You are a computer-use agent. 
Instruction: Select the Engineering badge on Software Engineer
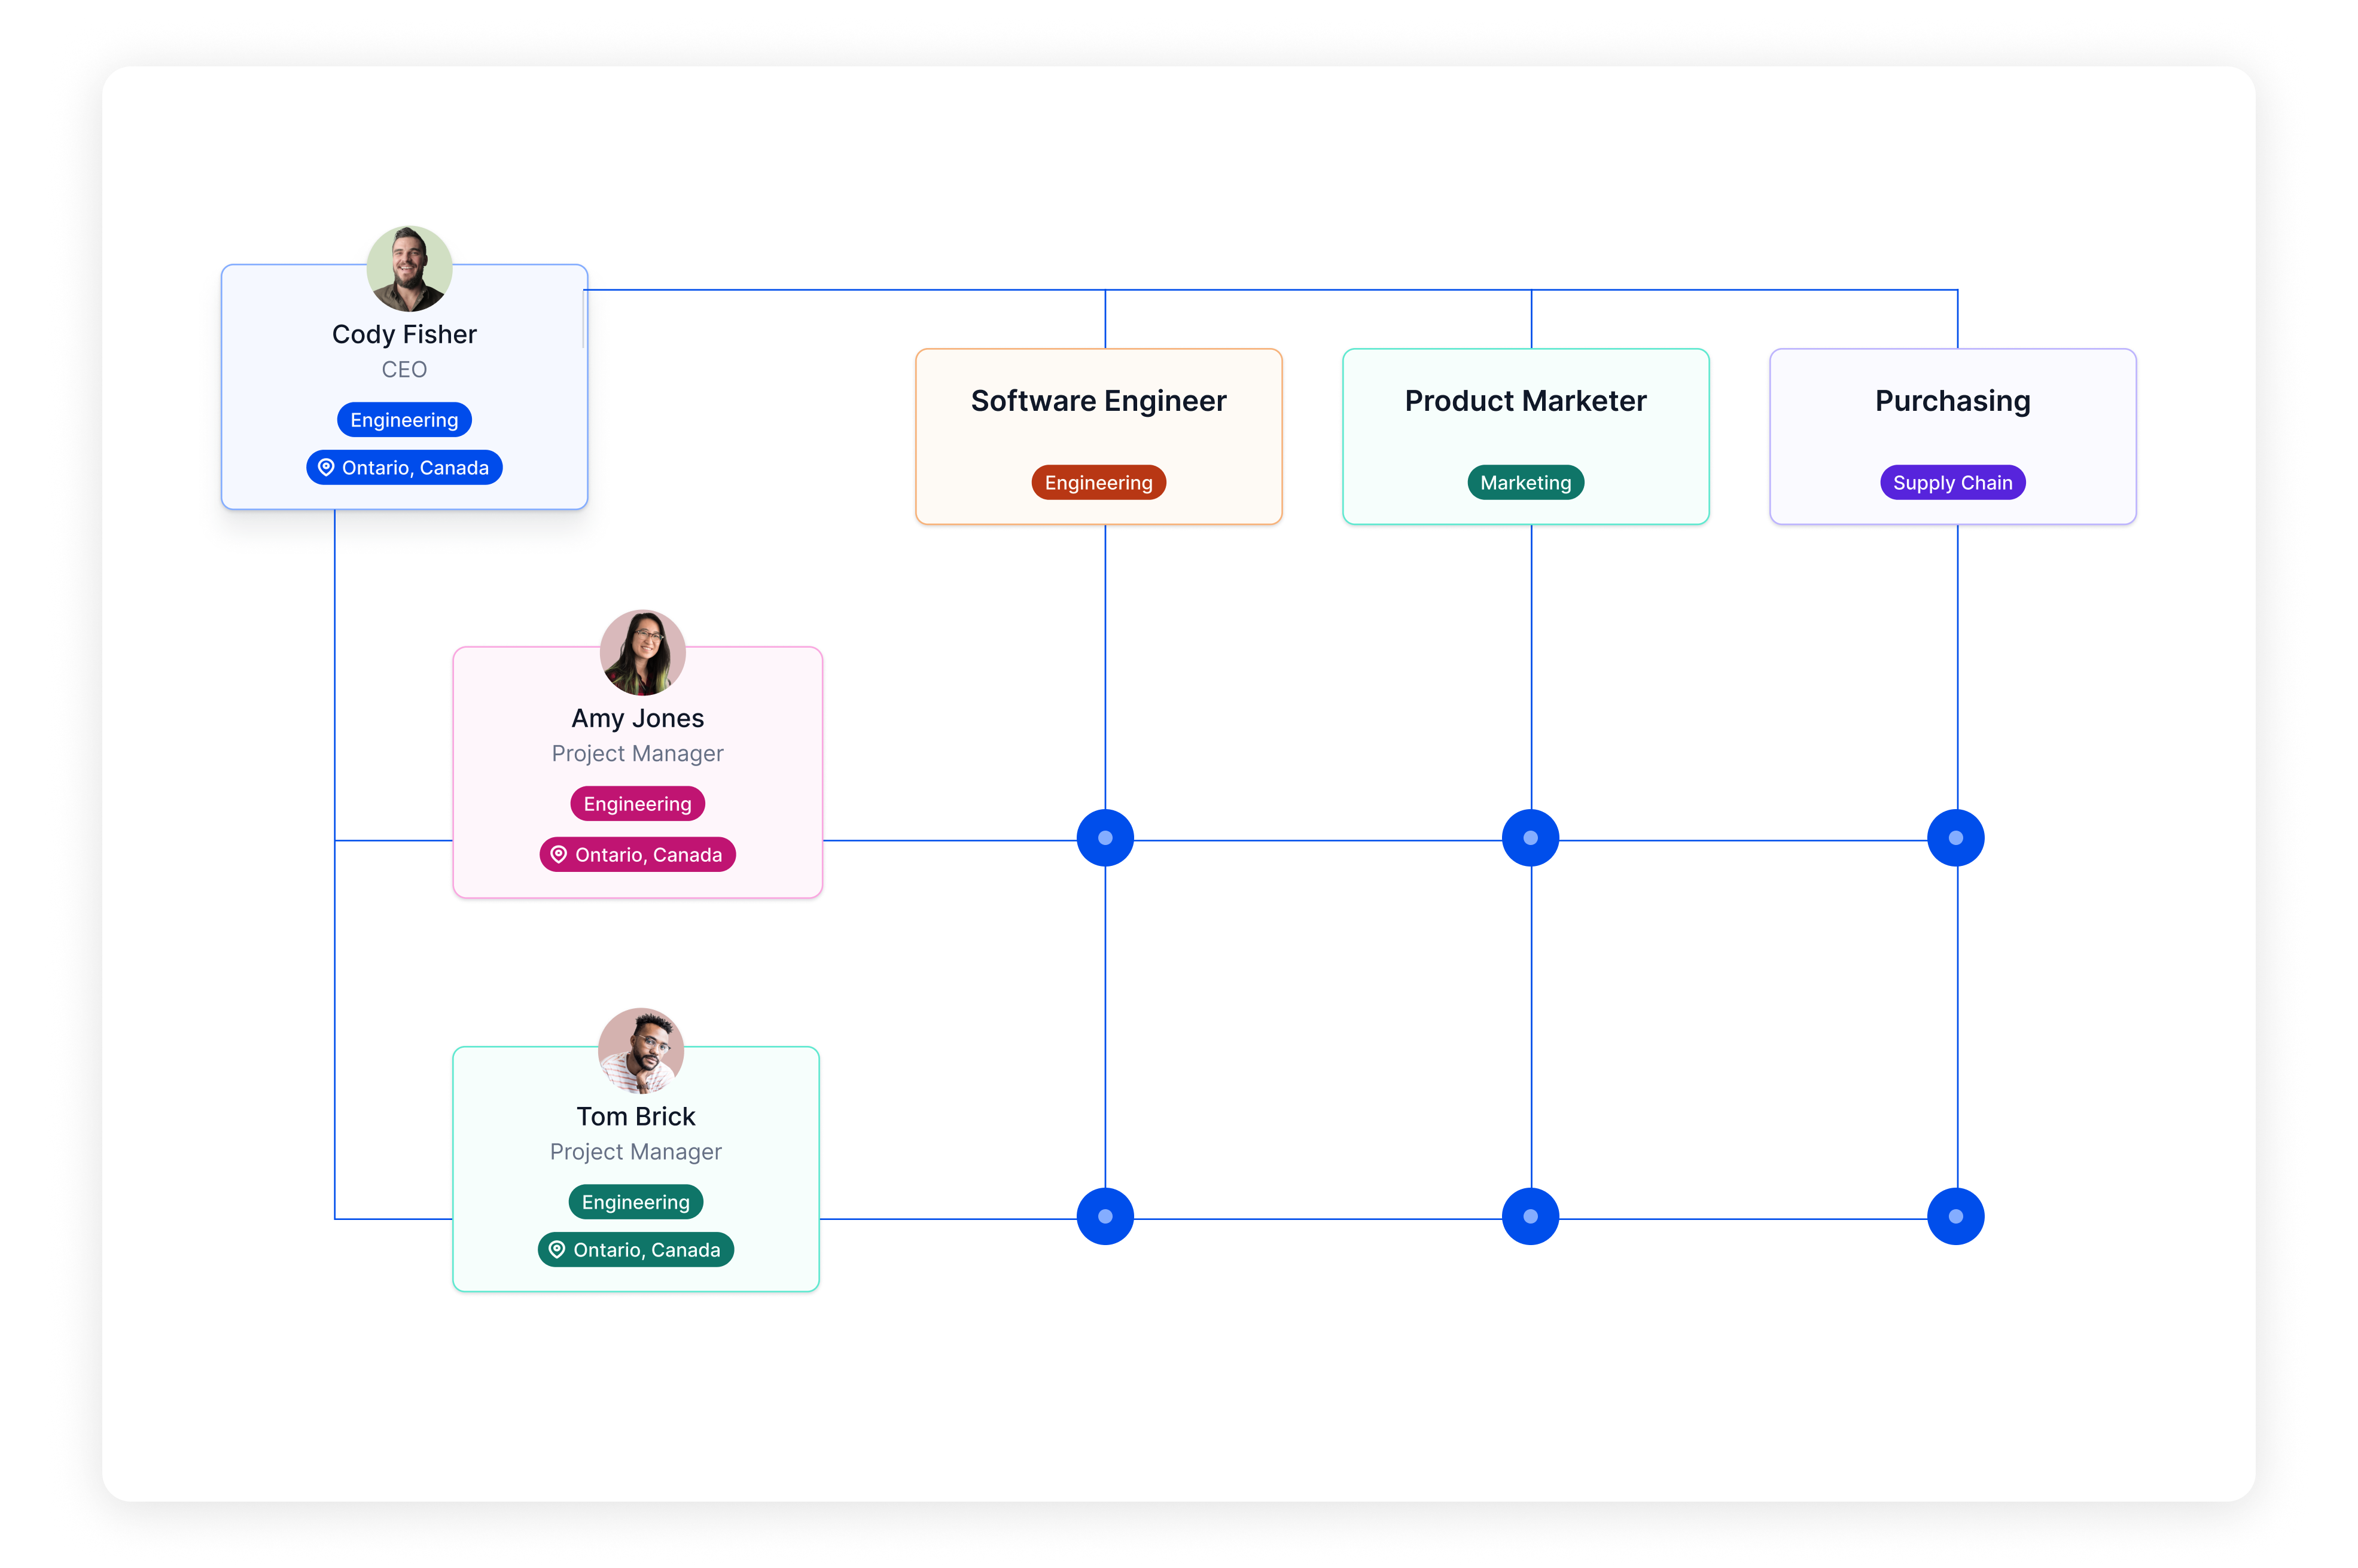point(1098,481)
